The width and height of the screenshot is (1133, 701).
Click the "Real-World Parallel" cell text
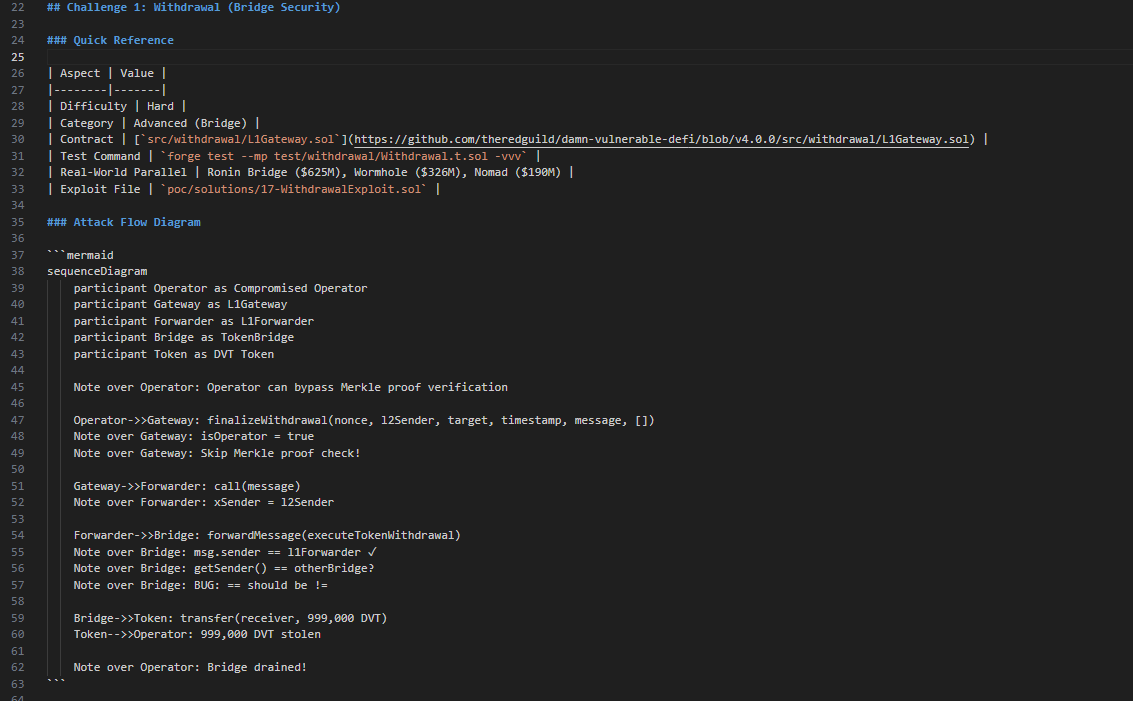pos(124,173)
